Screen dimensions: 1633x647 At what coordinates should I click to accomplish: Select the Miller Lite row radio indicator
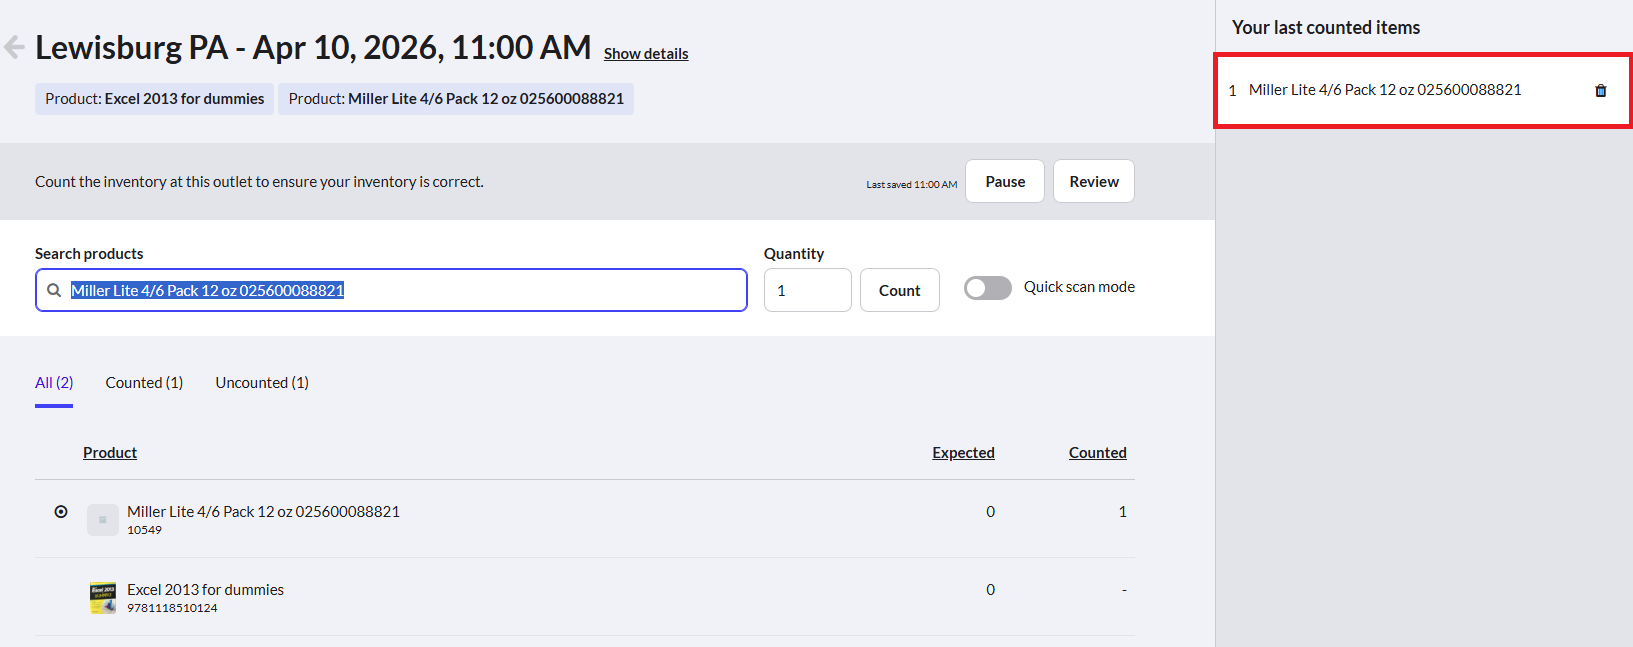click(x=61, y=511)
